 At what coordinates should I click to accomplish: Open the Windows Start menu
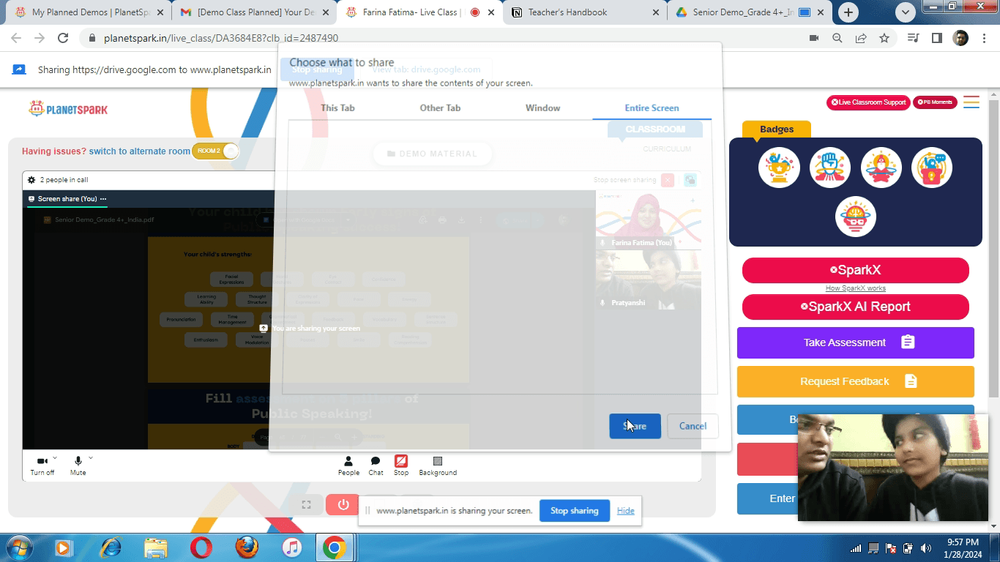(19, 548)
